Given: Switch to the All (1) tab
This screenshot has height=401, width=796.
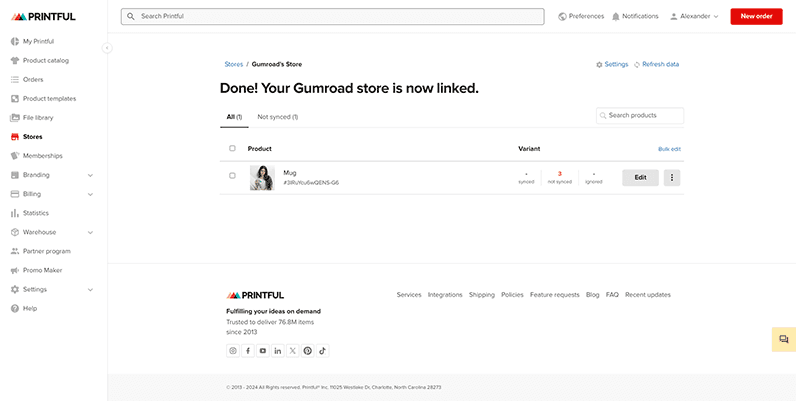Looking at the screenshot, I should tap(234, 117).
